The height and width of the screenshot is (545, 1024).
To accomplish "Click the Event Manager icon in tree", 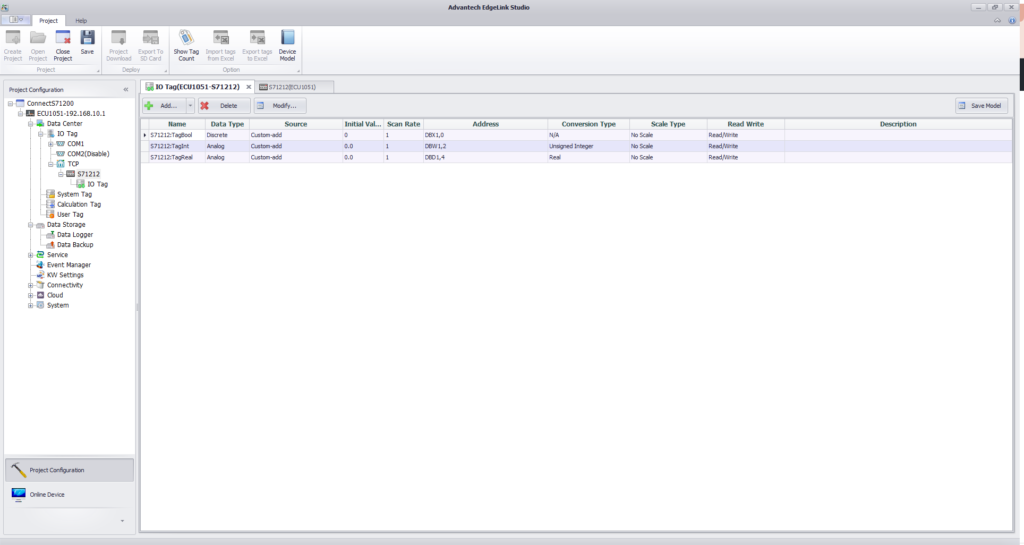I will 40,265.
